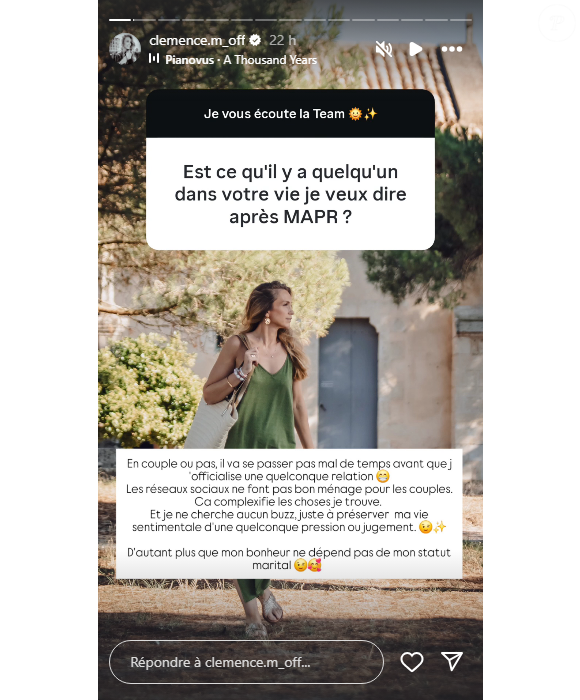
Task: Jump to second story progress segment
Action: click(144, 20)
